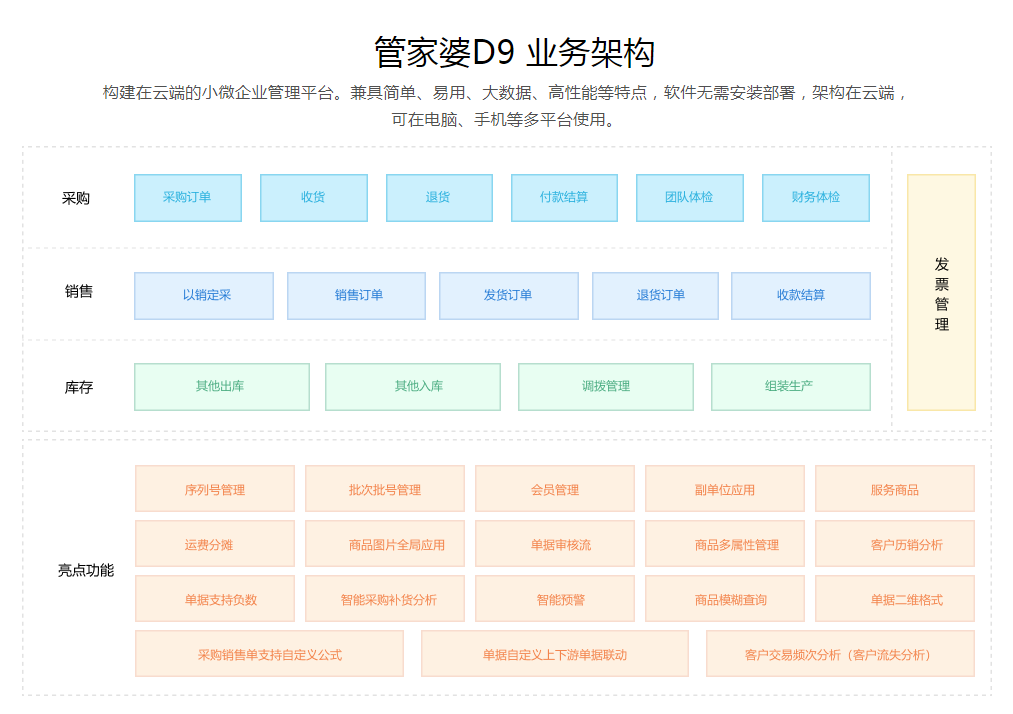The height and width of the screenshot is (714, 1013).
Task: Click the subtitle line starting with 可在电脑
Action: point(505,120)
